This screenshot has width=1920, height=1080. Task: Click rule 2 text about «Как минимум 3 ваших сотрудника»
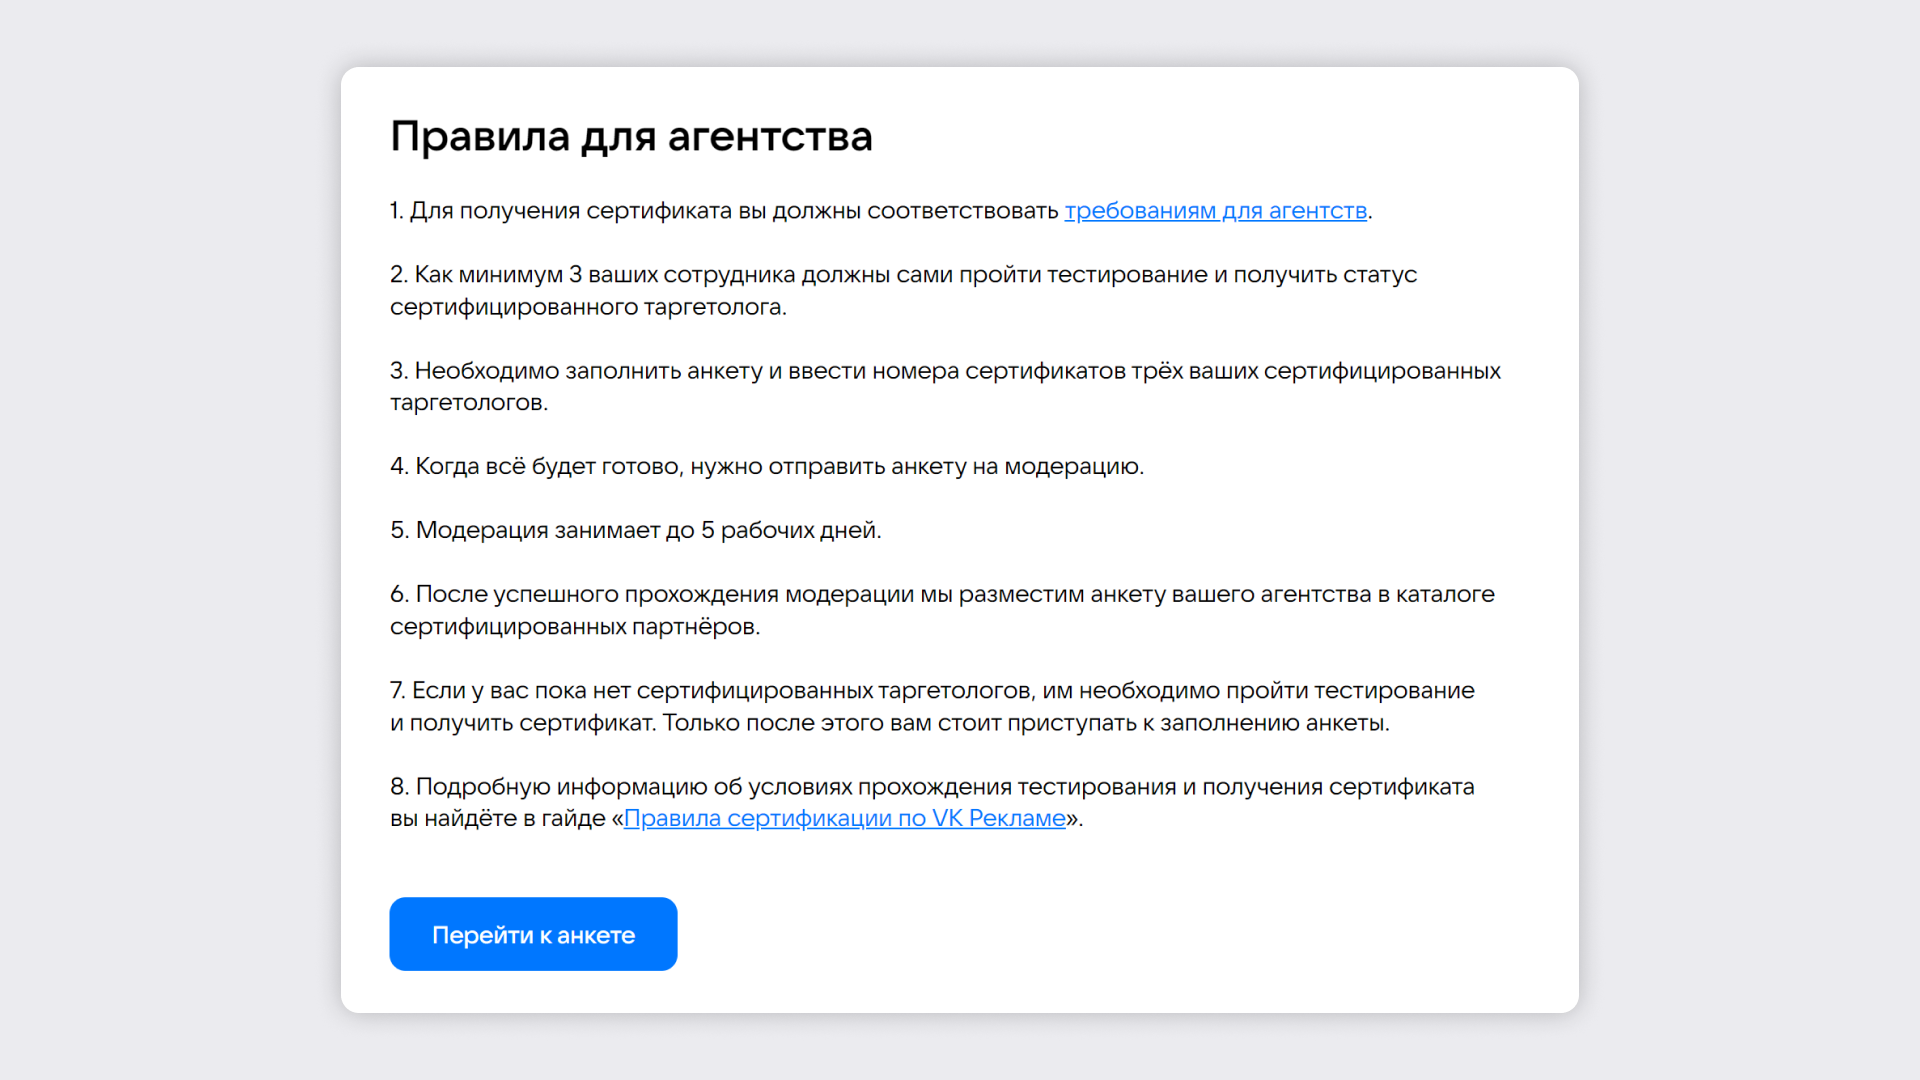pos(903,290)
